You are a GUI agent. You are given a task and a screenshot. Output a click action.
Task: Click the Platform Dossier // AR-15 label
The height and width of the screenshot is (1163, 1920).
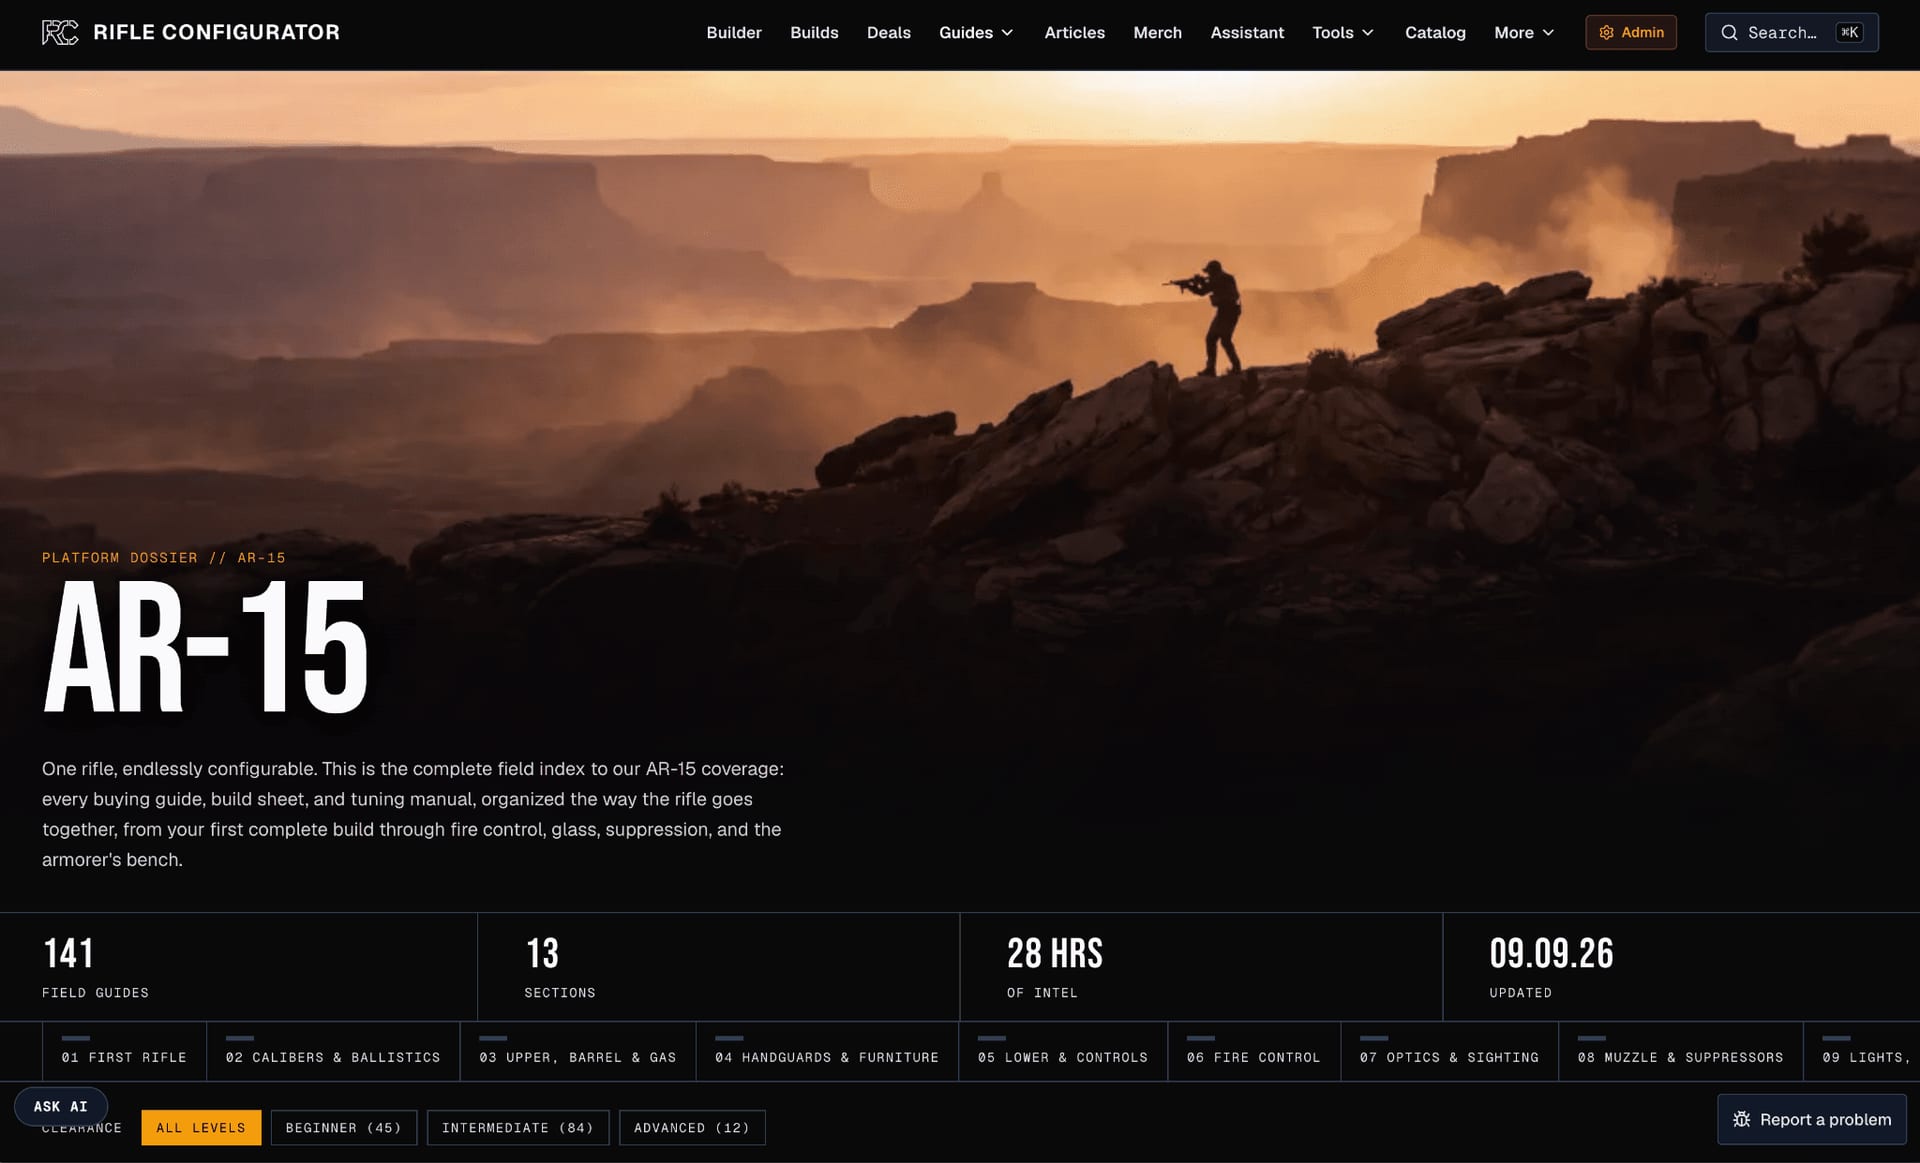[x=164, y=558]
